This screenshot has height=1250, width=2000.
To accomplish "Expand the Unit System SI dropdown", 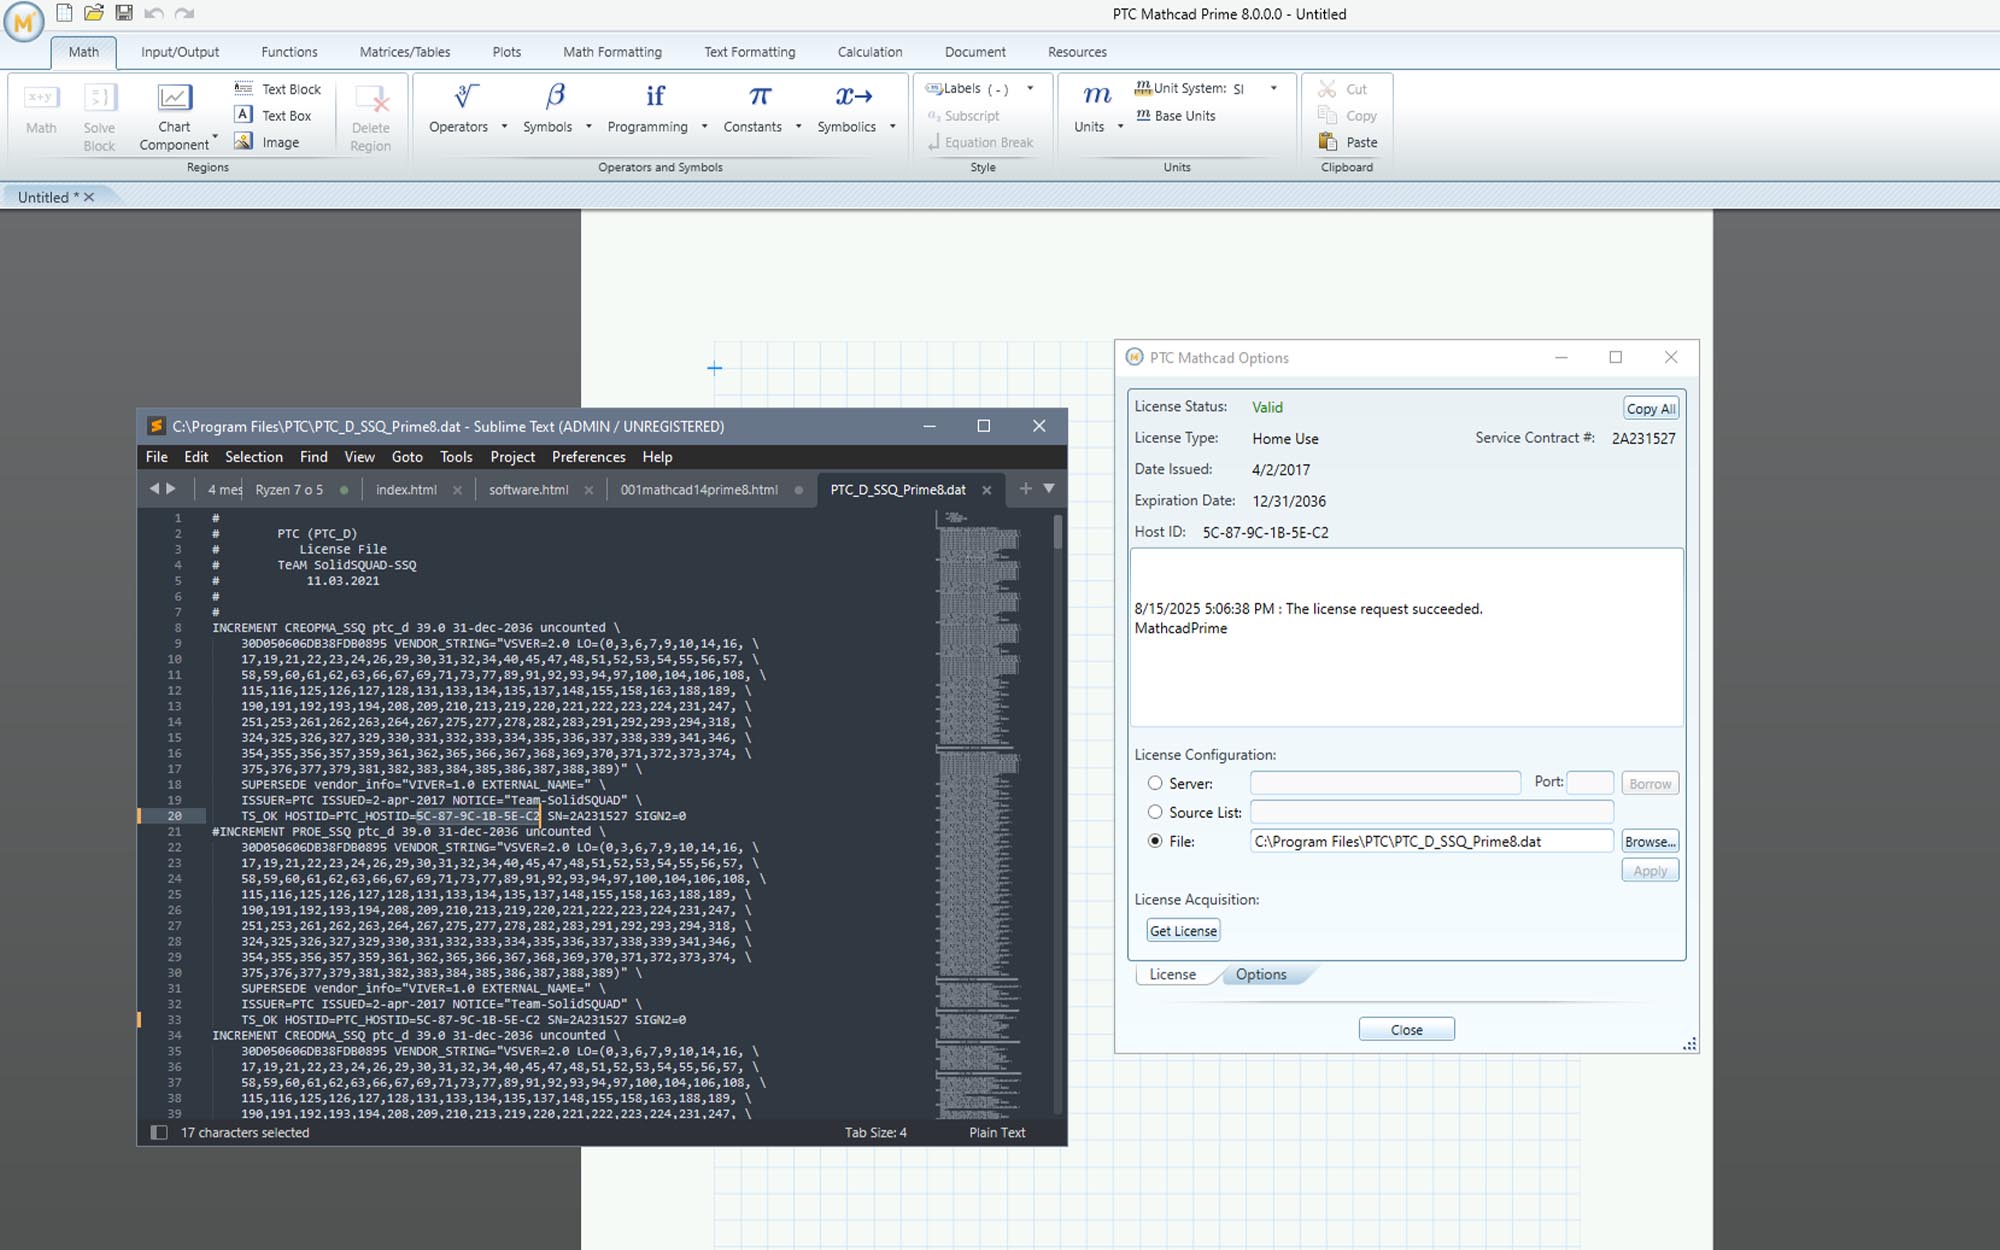I will tap(1273, 88).
